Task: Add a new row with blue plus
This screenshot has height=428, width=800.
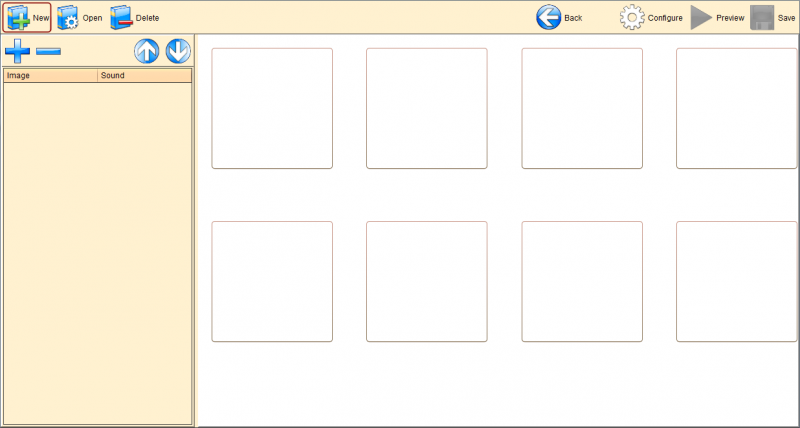Action: pyautogui.click(x=17, y=51)
